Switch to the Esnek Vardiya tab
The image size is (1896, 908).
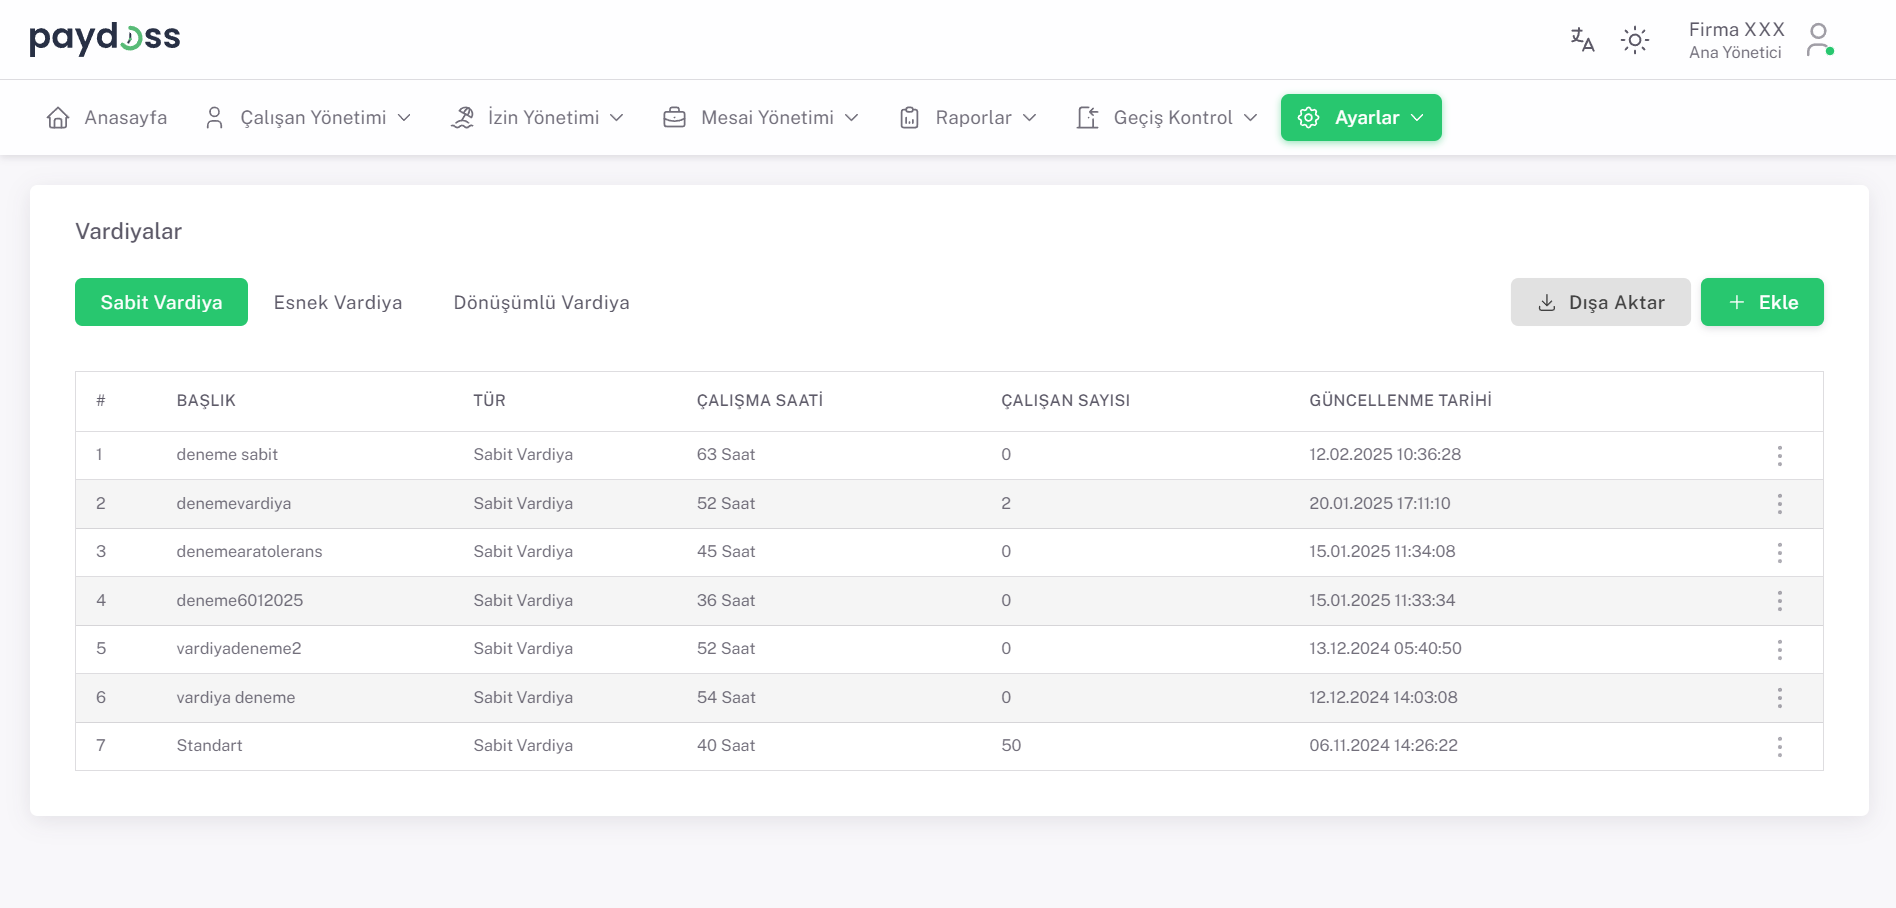click(338, 303)
